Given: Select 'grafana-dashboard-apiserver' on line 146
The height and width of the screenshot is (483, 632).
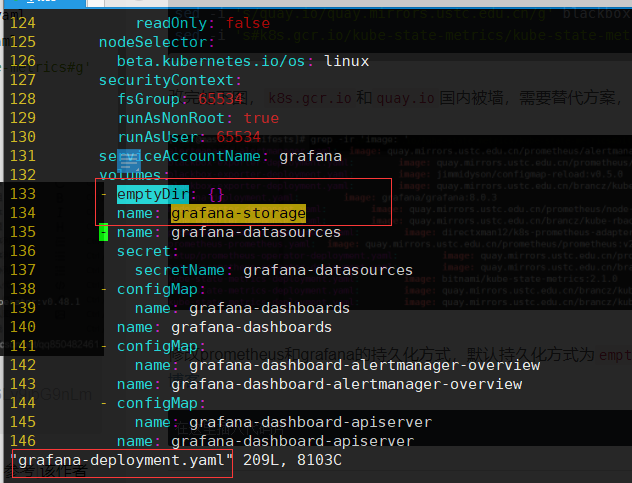Looking at the screenshot, I should point(293,441).
